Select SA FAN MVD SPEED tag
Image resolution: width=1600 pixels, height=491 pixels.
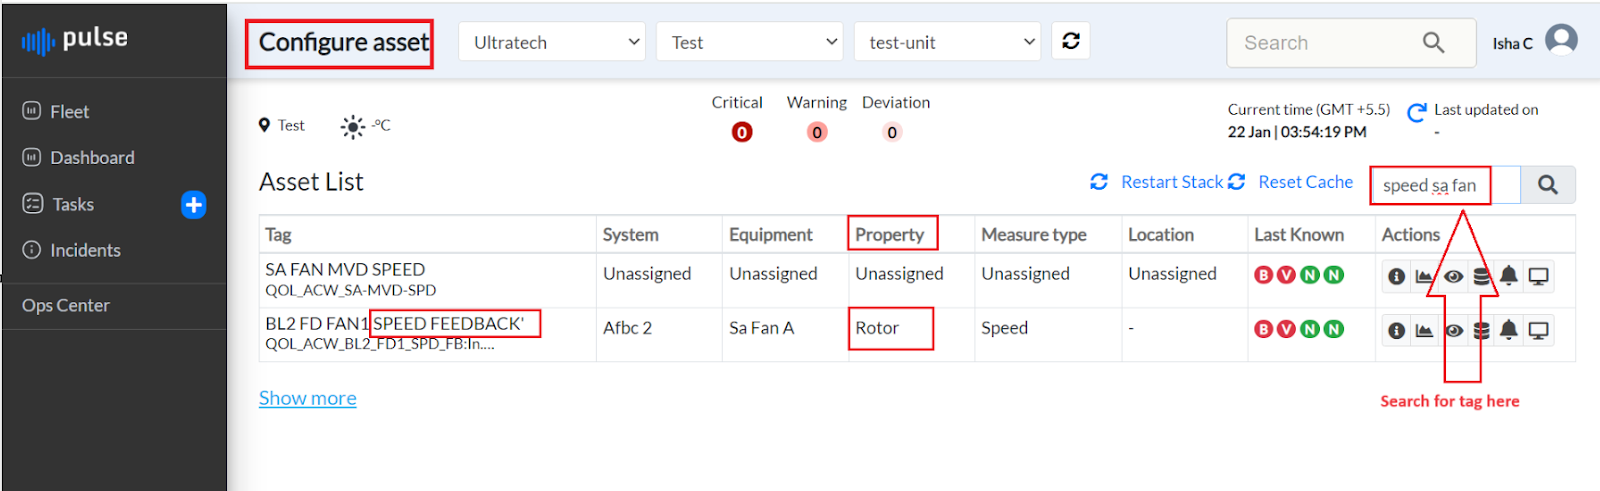point(345,270)
